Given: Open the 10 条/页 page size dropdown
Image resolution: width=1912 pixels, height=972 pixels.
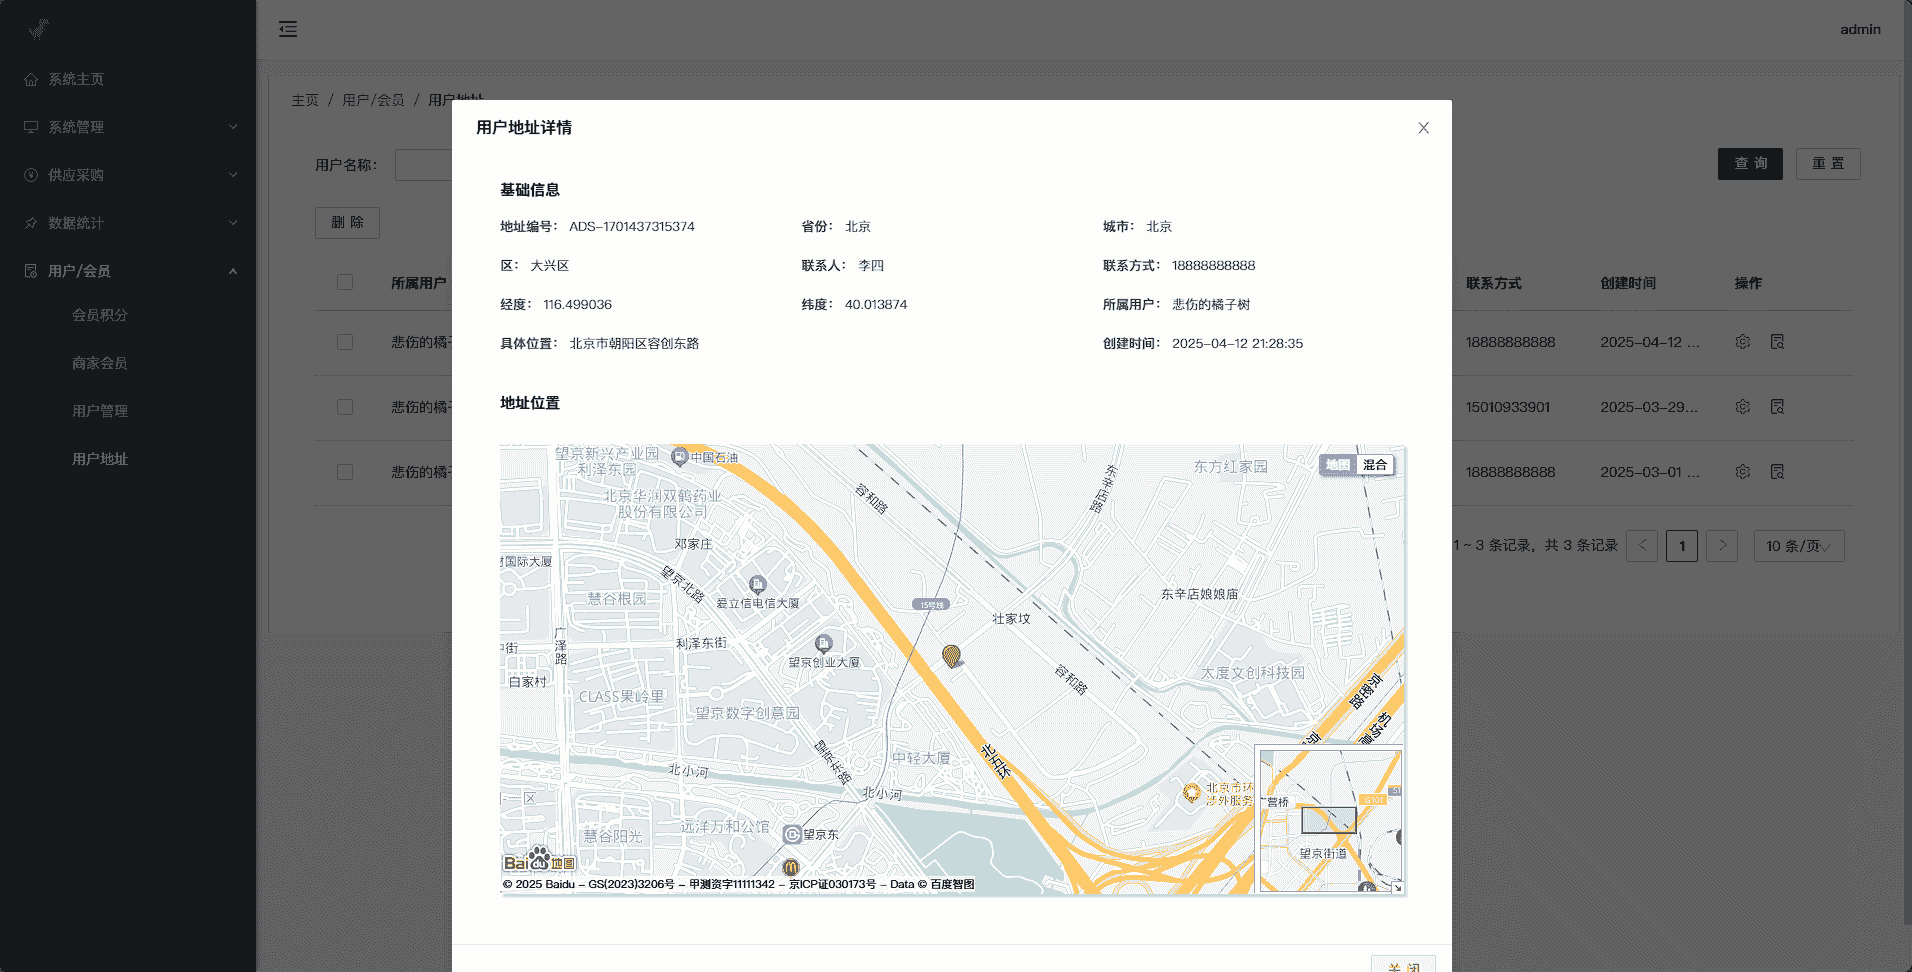Looking at the screenshot, I should (1798, 546).
